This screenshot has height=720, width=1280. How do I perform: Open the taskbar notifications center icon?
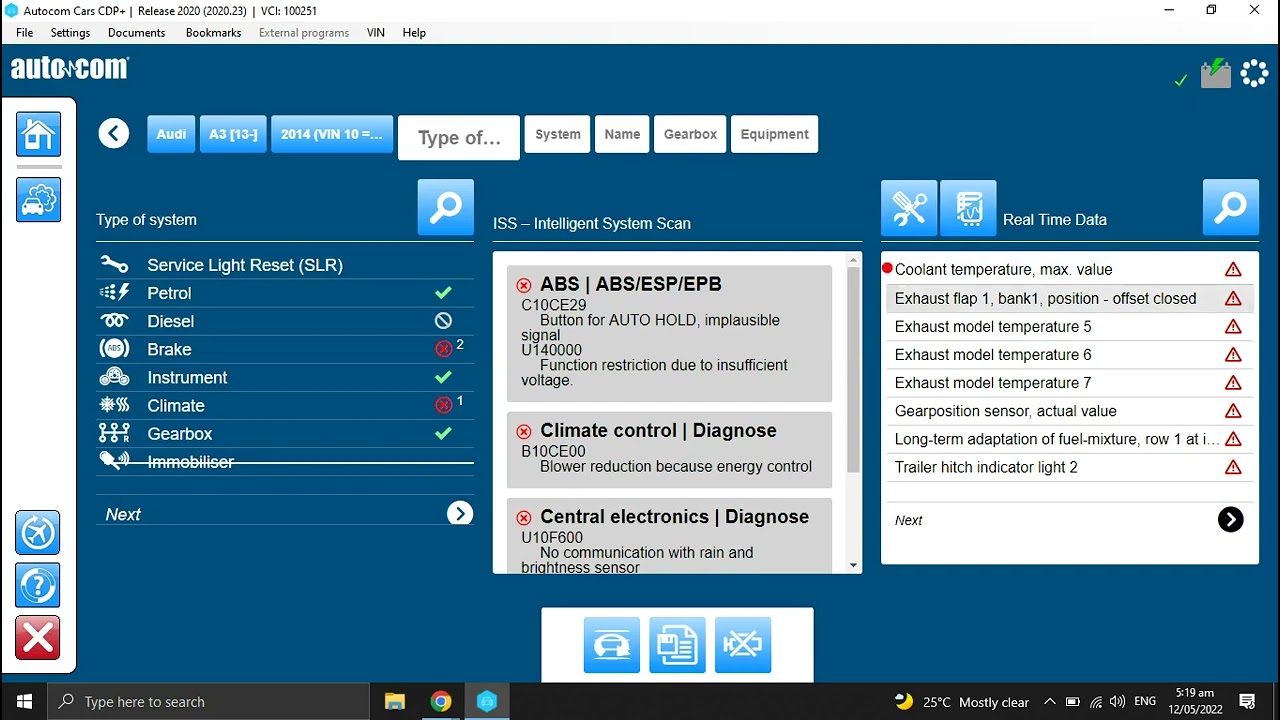point(1247,701)
